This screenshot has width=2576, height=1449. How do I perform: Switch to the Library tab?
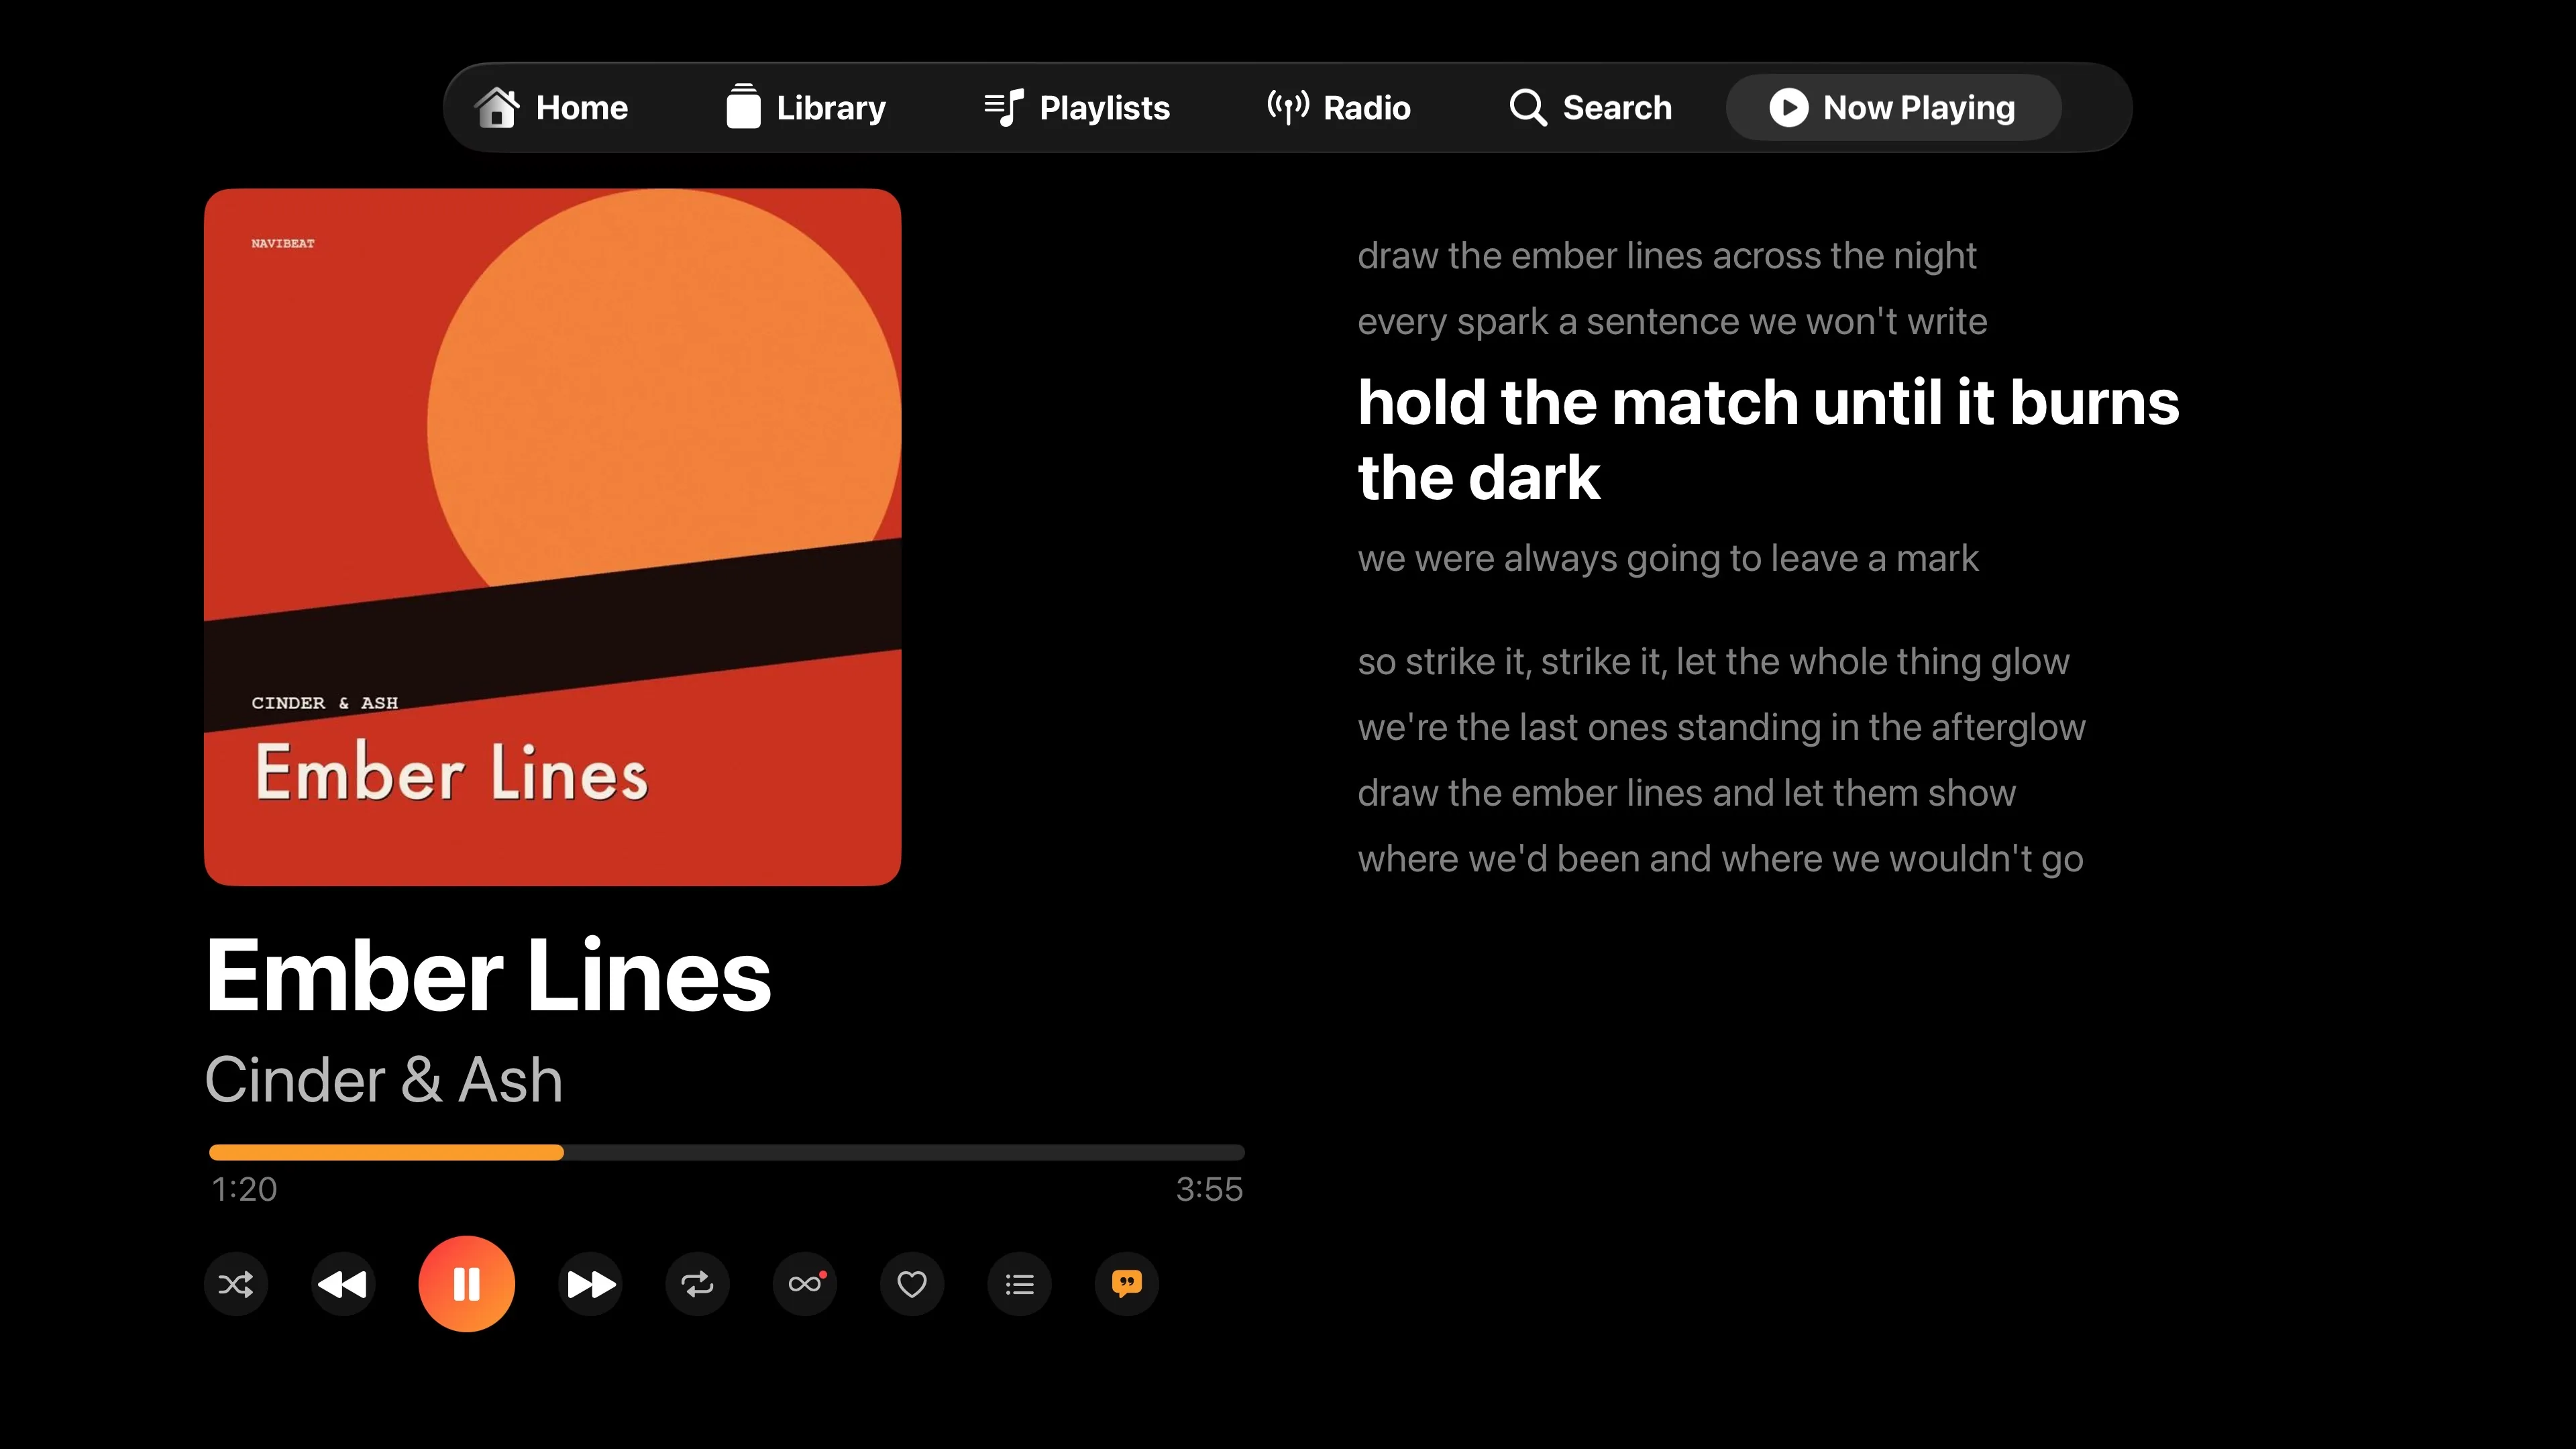[806, 107]
